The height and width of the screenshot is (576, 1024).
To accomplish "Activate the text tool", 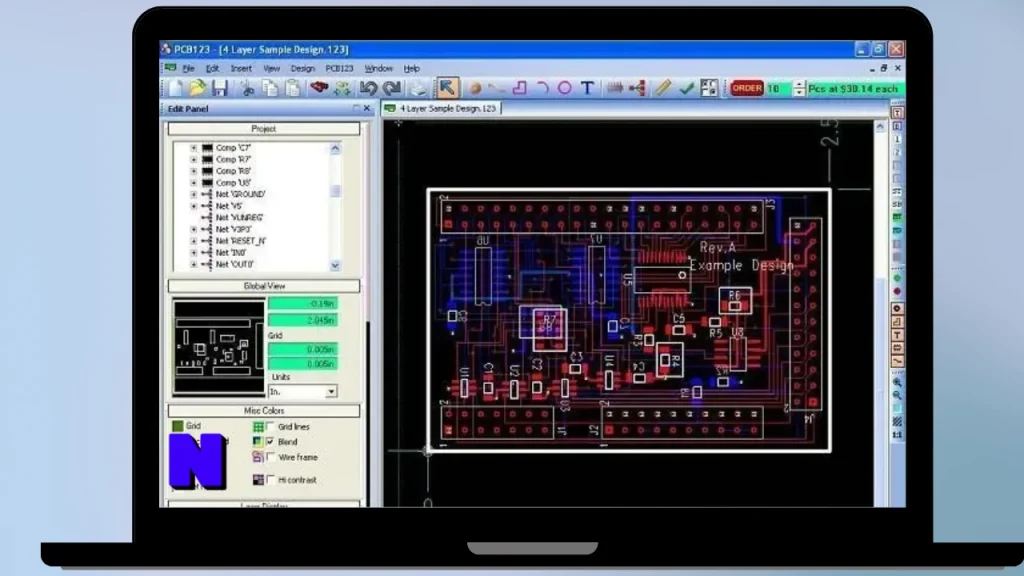I will 587,88.
